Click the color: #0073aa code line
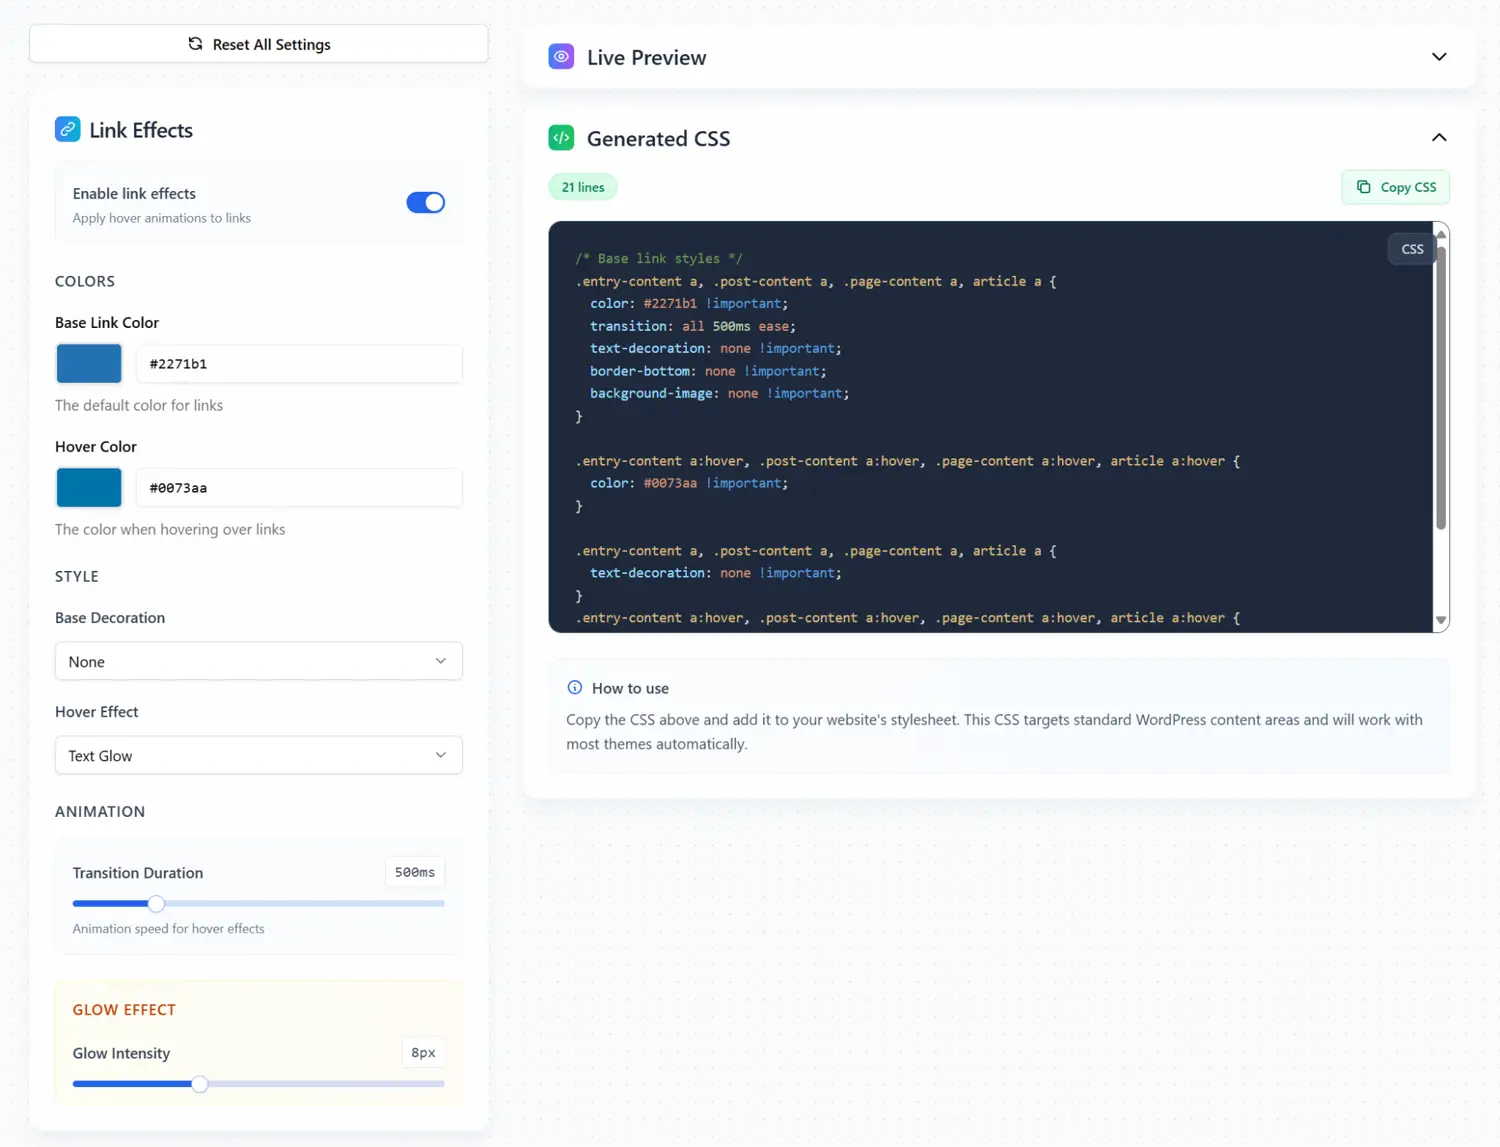 (x=689, y=483)
